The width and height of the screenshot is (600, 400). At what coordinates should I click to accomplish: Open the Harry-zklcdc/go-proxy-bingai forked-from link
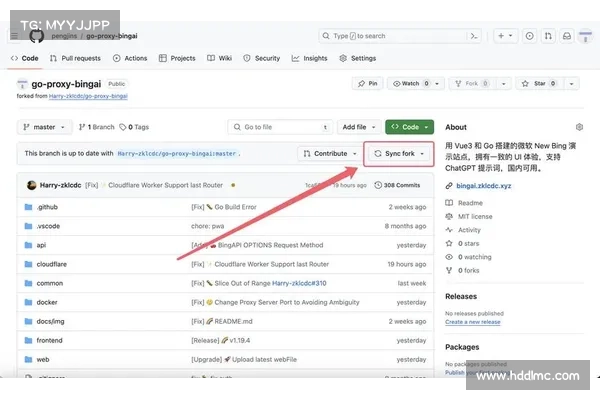click(88, 96)
